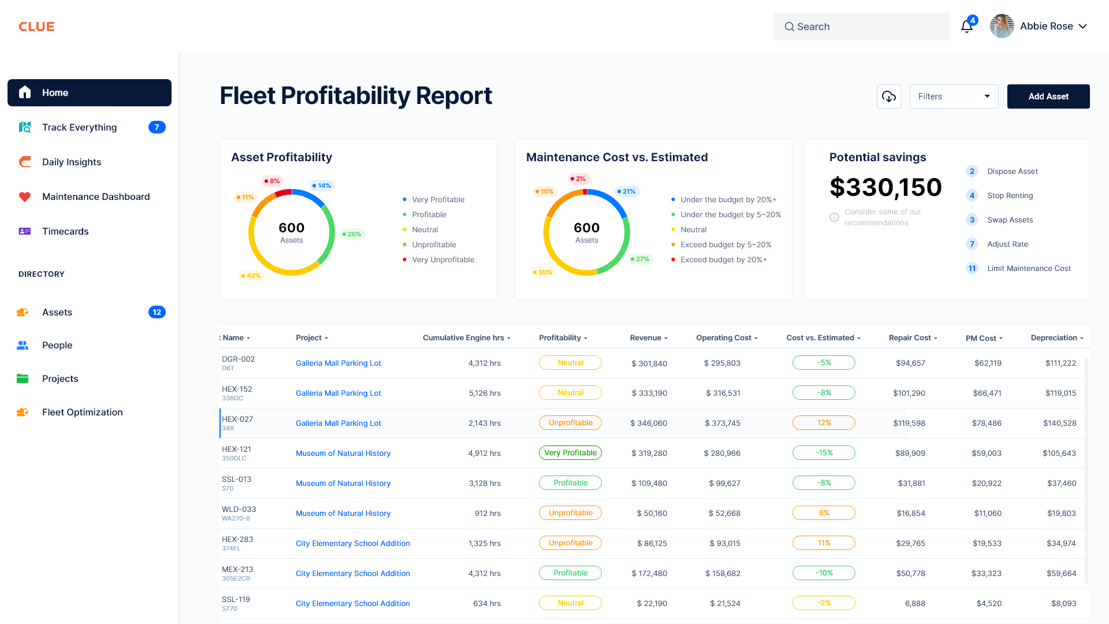
Task: Open the Fleet Optimization icon
Action: 23,411
